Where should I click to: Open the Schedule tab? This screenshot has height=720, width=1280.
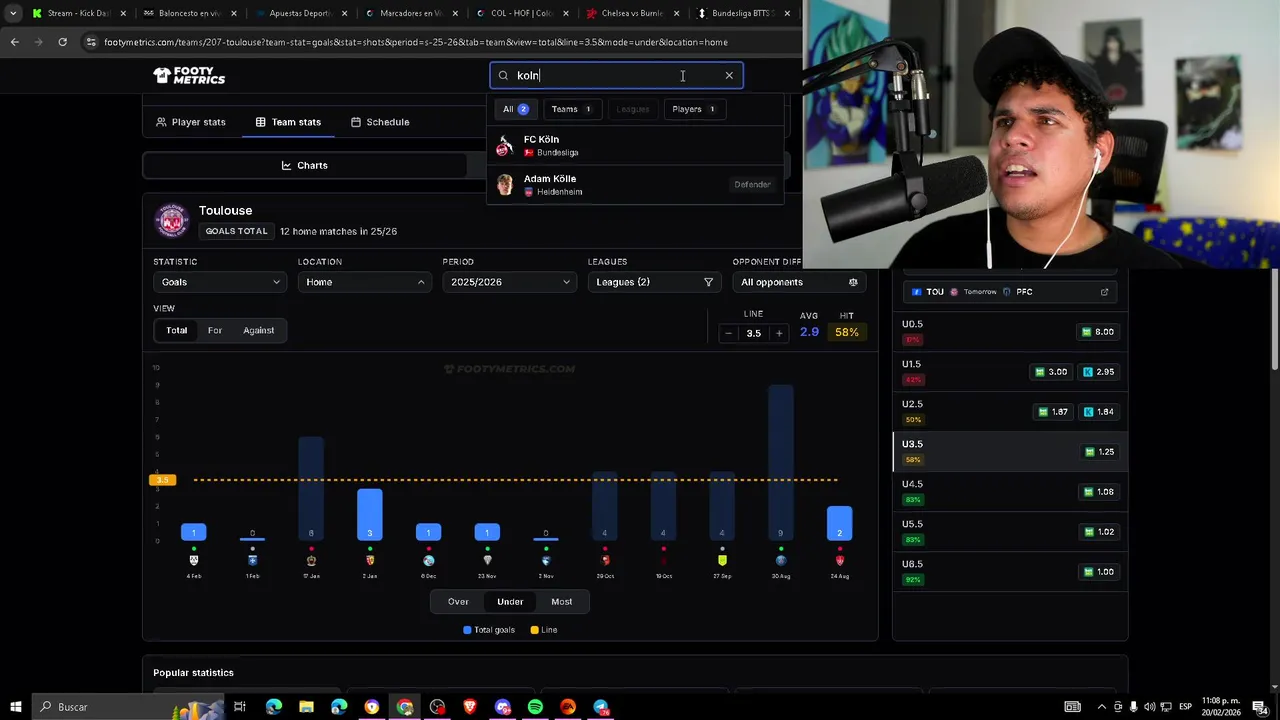point(380,122)
